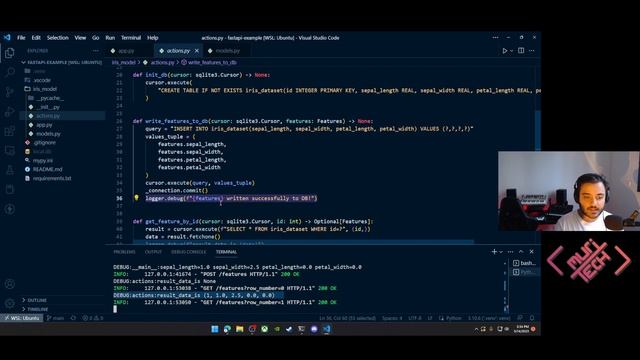This screenshot has width=640, height=360.
Task: Open the Testing flask view
Action: (x=9, y=170)
